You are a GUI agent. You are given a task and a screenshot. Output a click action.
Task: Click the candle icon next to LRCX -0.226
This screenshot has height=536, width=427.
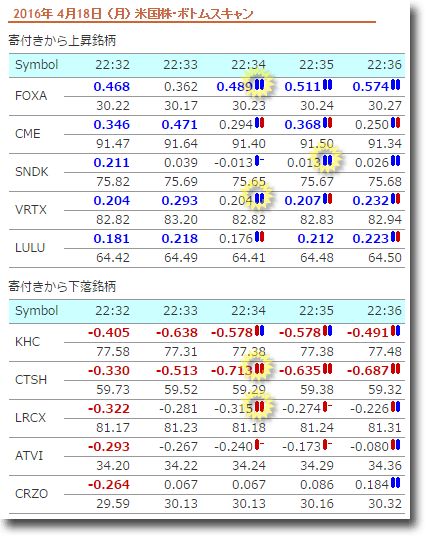point(396,406)
